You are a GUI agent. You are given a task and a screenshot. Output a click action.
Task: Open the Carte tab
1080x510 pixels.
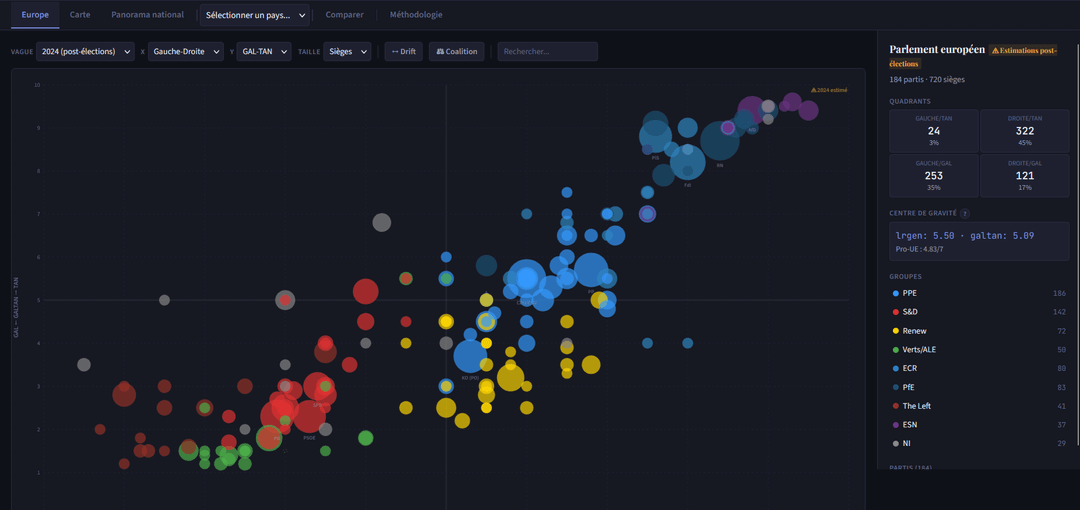[x=80, y=15]
